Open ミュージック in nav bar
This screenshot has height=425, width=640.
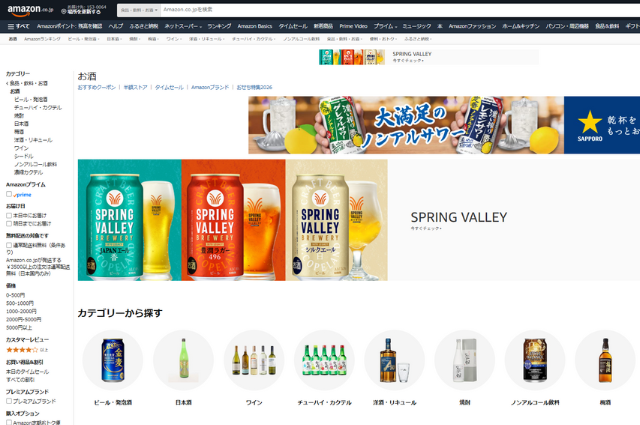coord(417,26)
